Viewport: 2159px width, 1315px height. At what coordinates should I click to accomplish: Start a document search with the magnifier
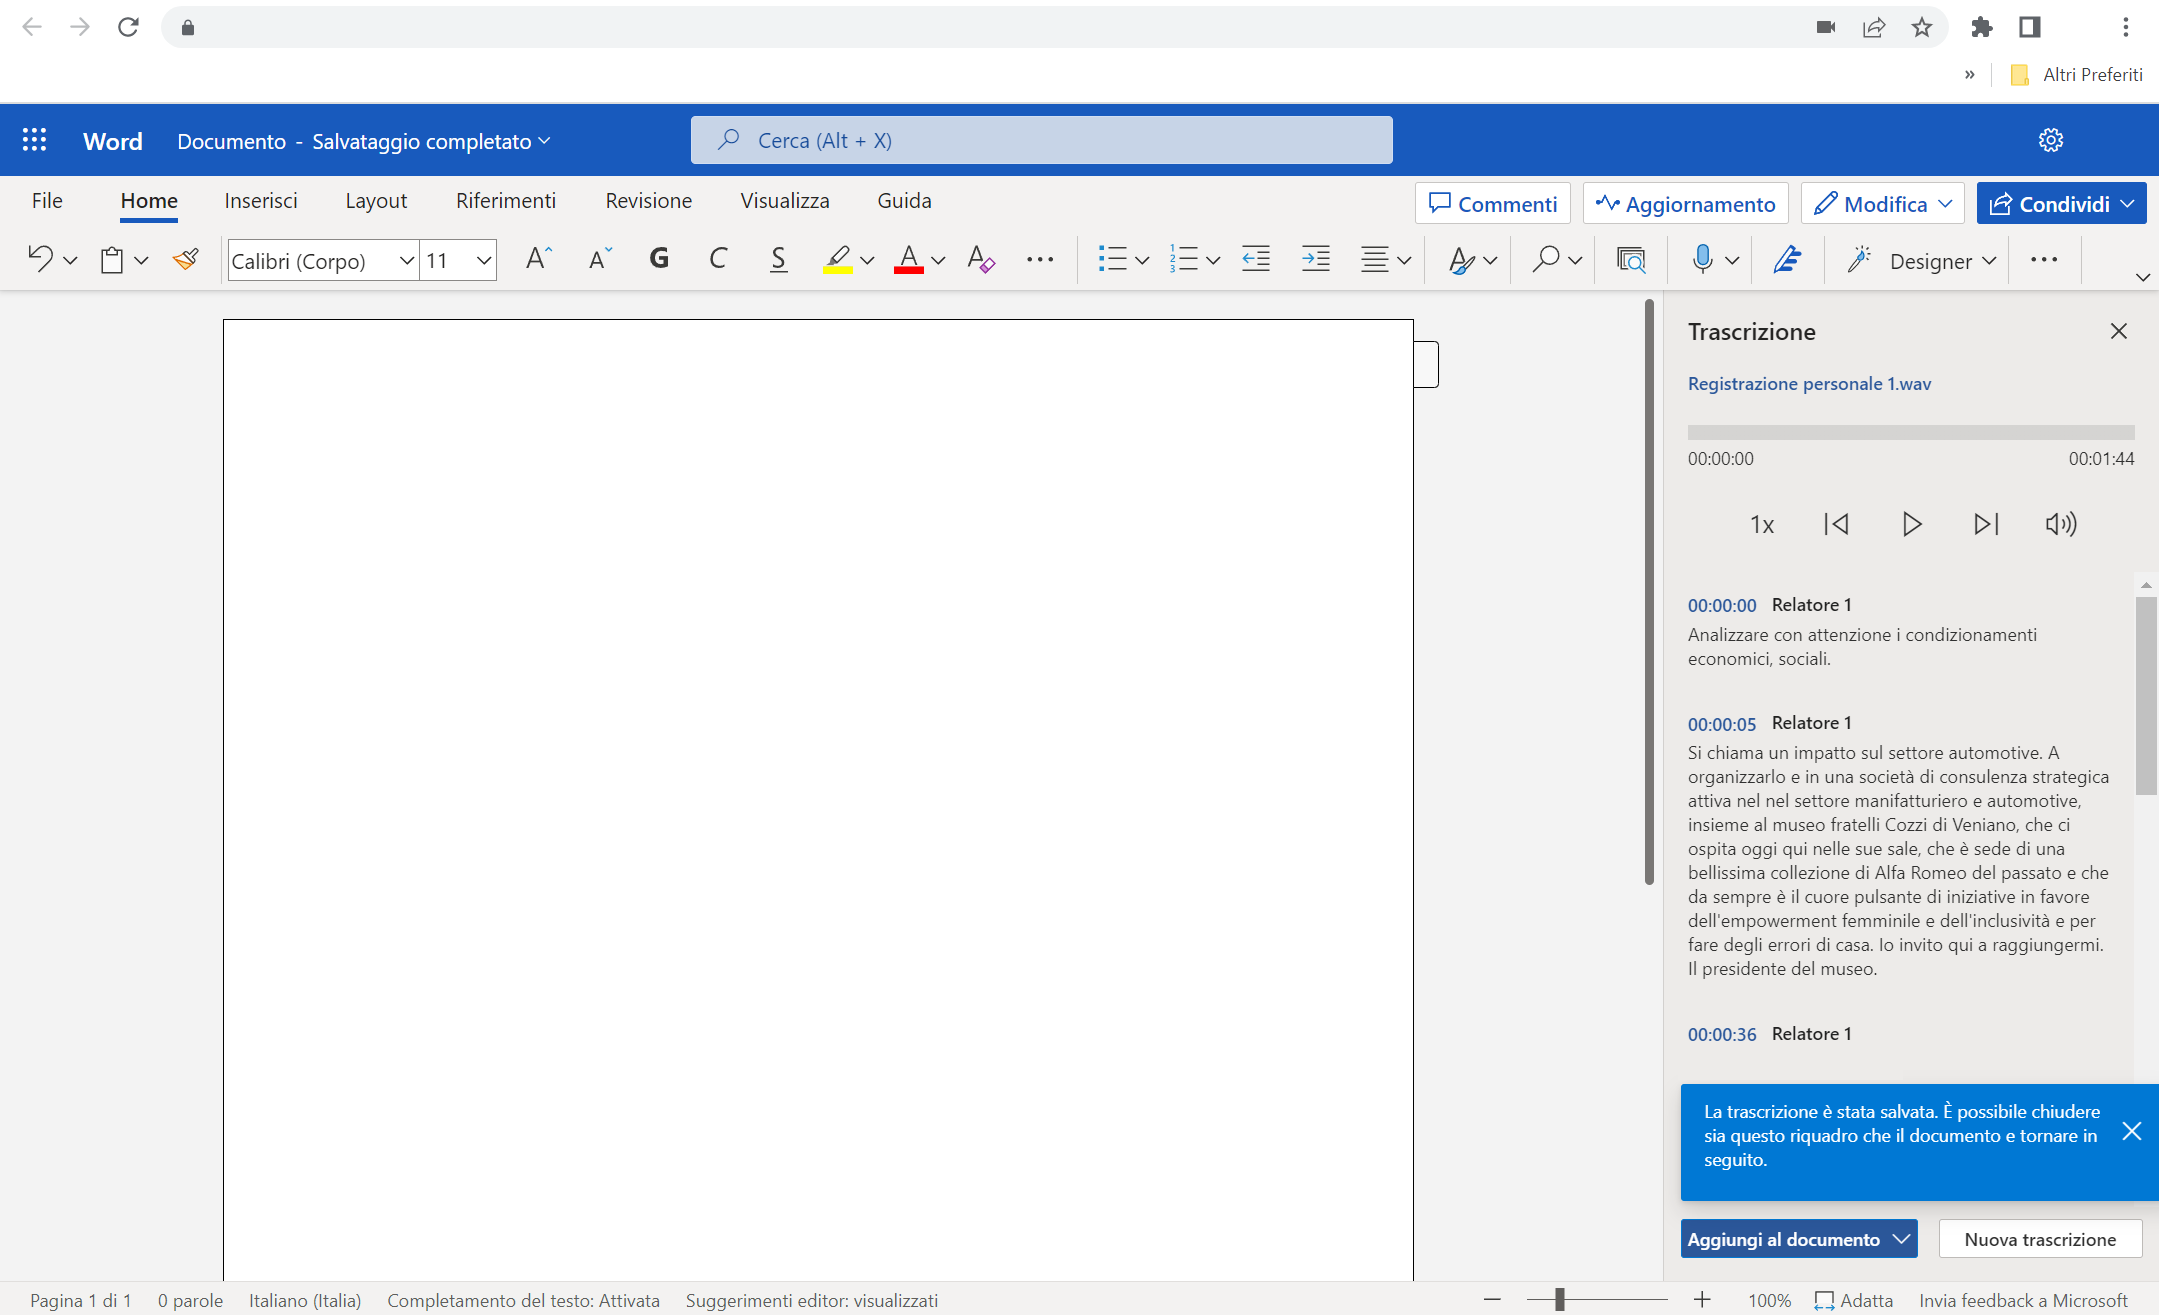click(1544, 259)
